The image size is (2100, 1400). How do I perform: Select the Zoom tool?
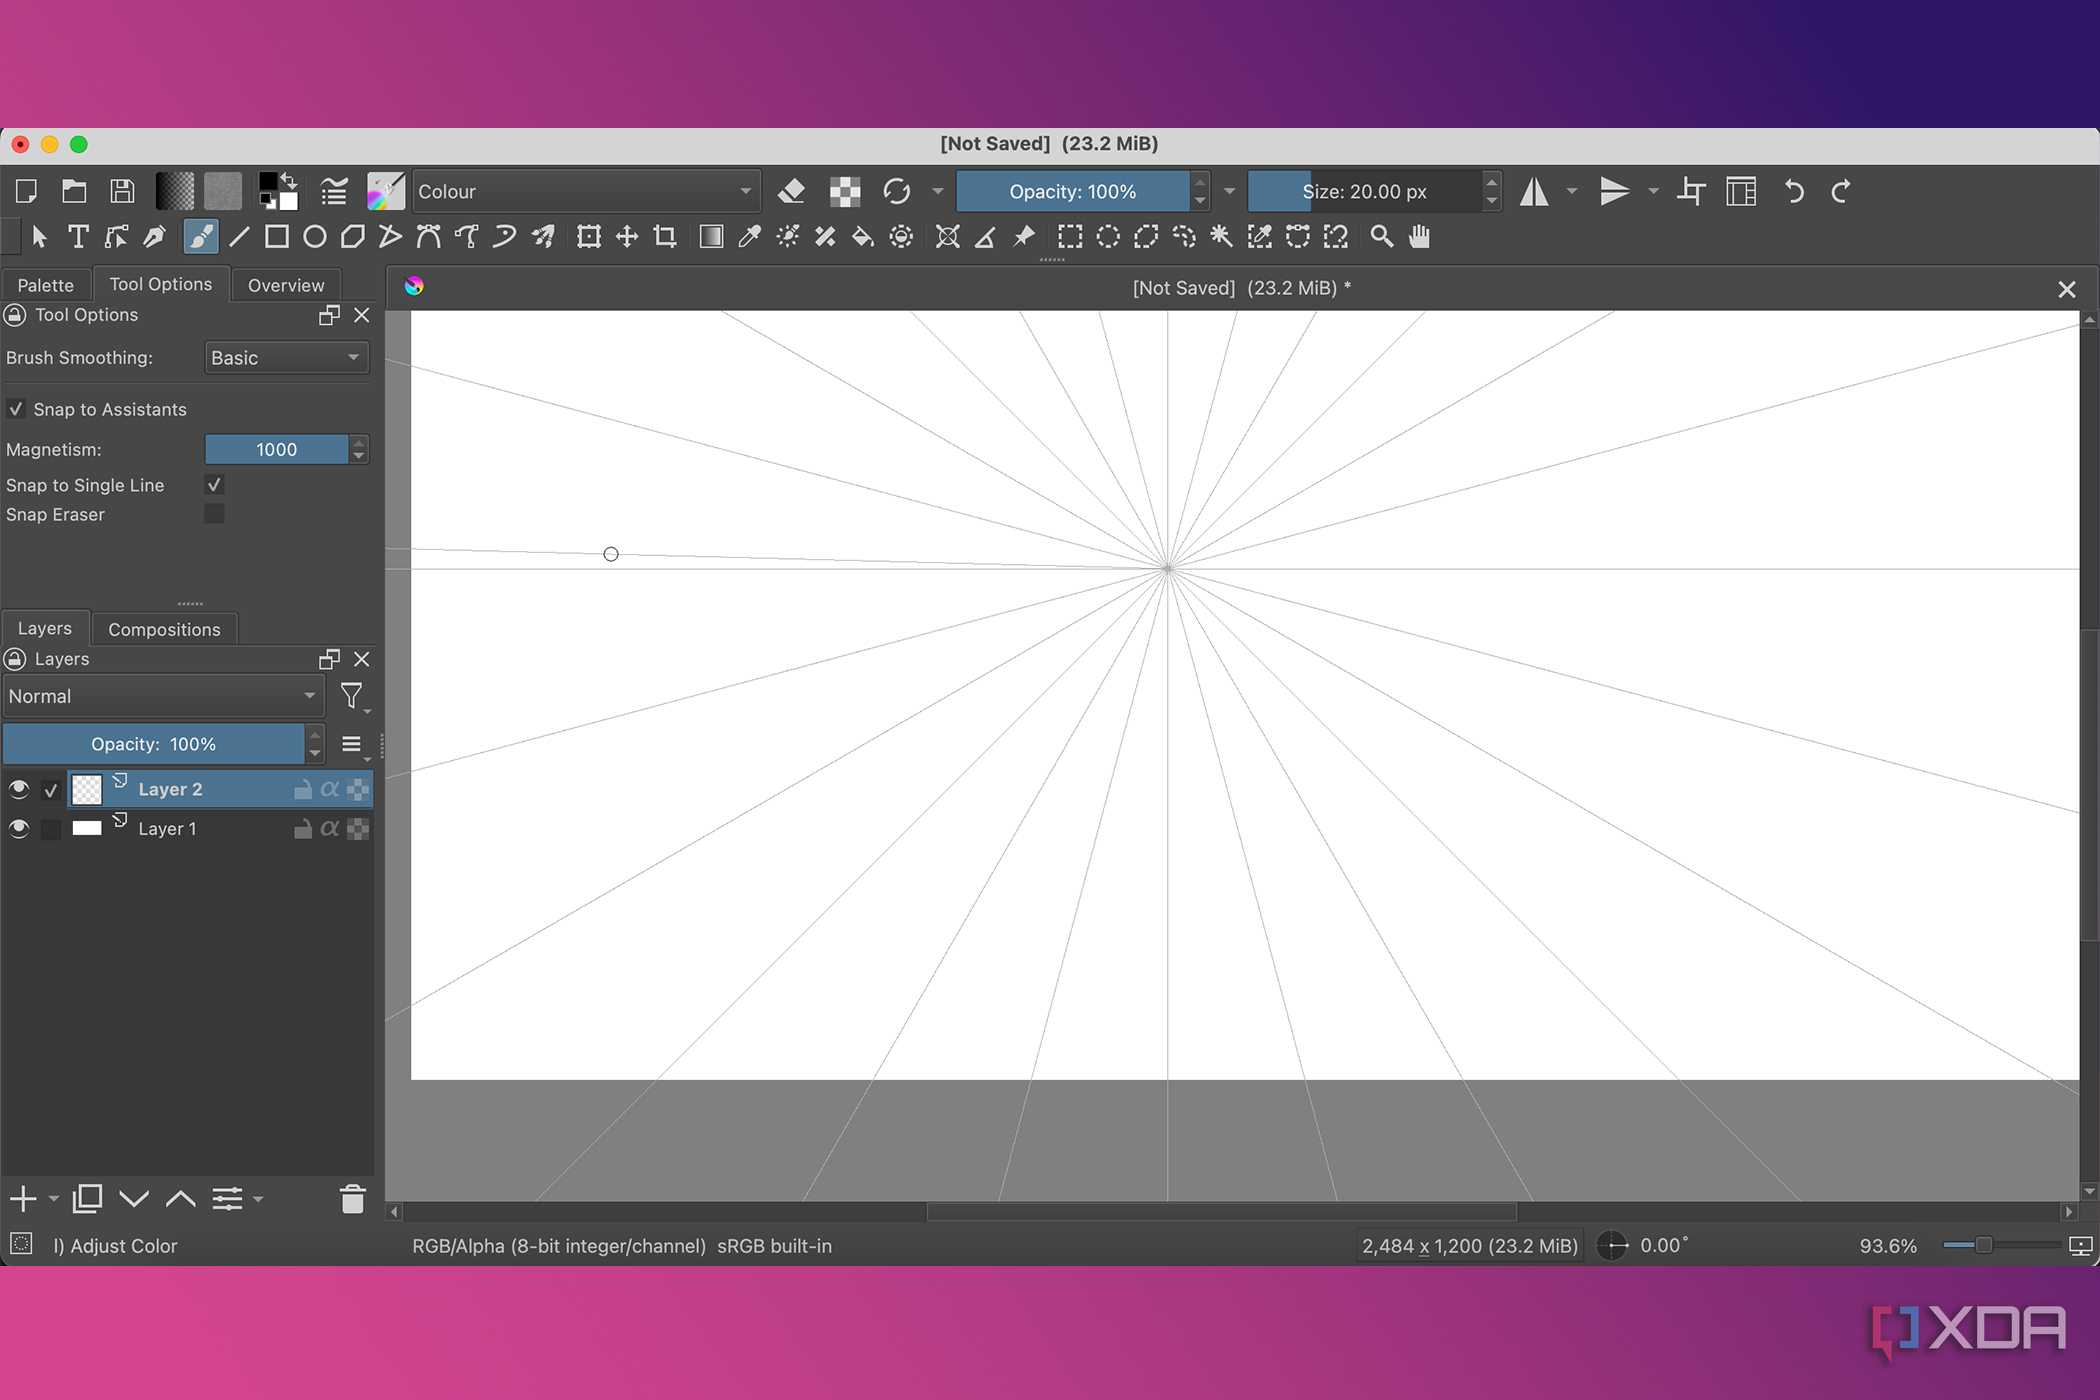1381,237
